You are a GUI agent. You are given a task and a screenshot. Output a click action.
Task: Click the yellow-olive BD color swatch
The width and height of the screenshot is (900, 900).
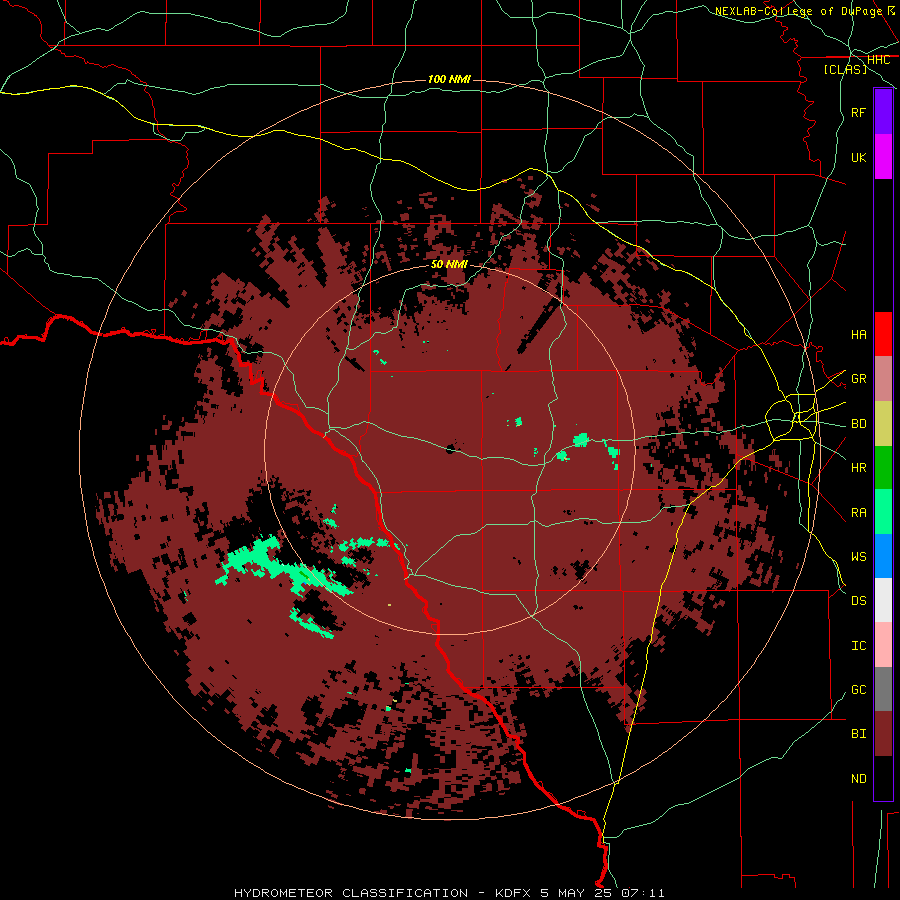point(883,424)
